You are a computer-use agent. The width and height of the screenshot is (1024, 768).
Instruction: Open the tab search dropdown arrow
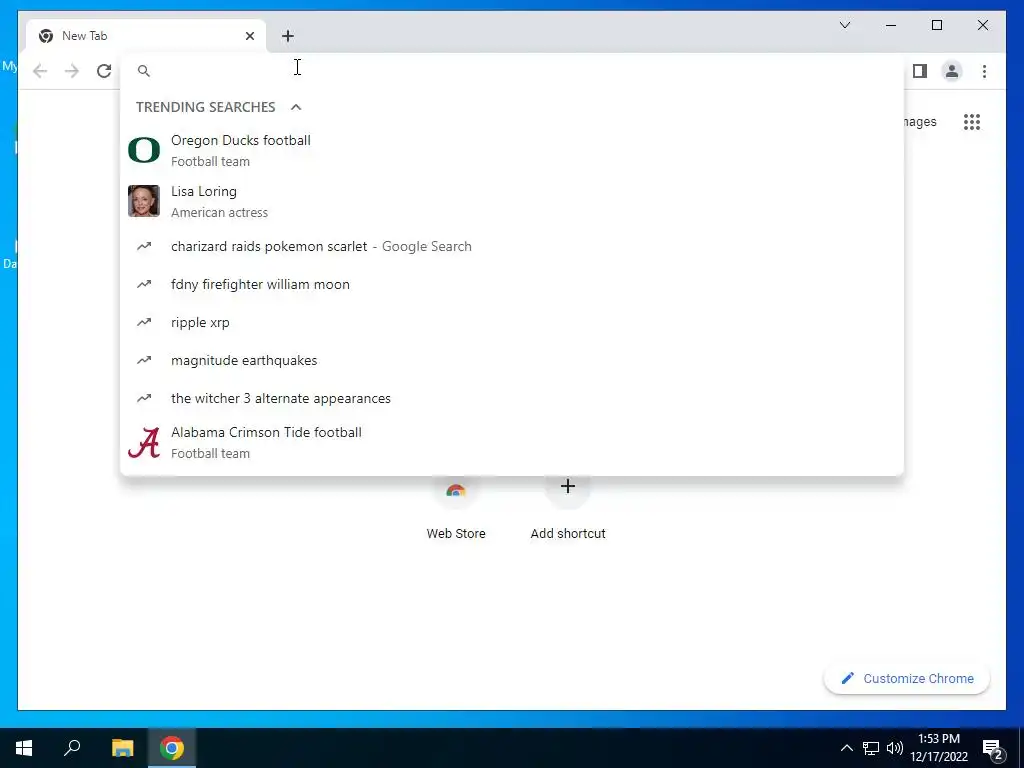[x=844, y=25]
